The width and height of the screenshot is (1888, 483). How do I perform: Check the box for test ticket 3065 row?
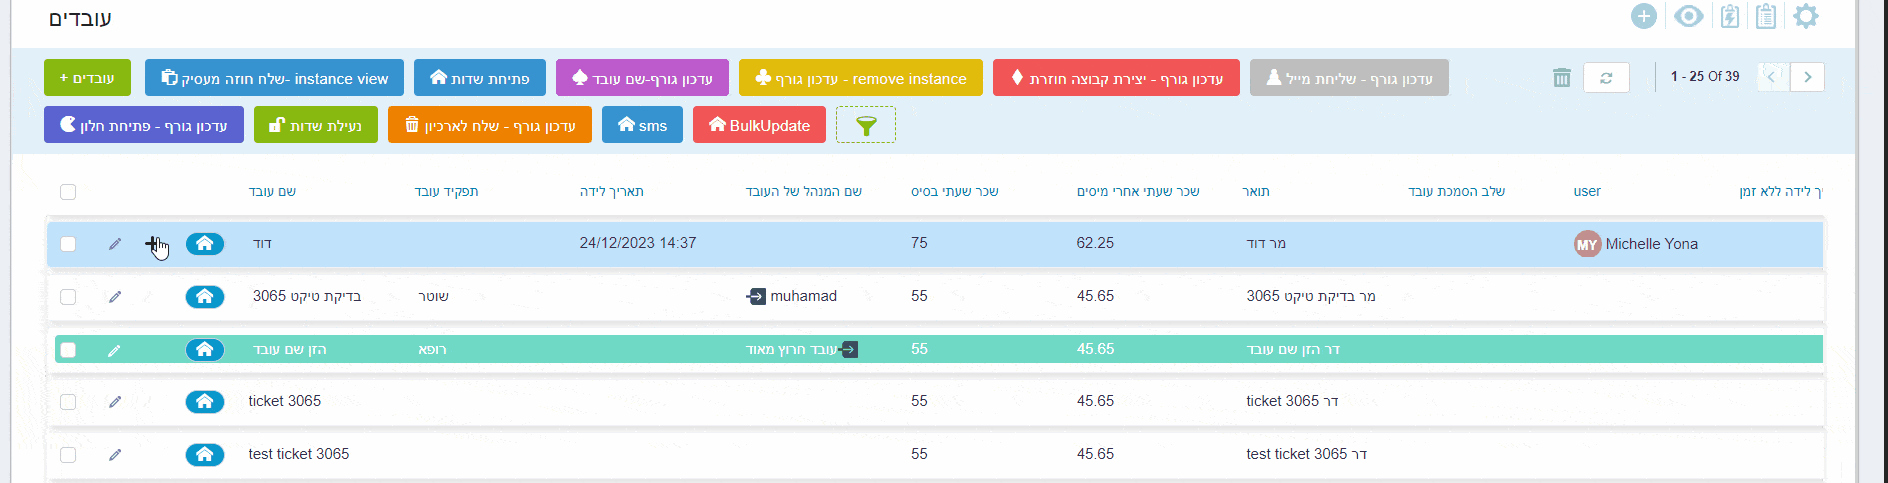coord(68,455)
